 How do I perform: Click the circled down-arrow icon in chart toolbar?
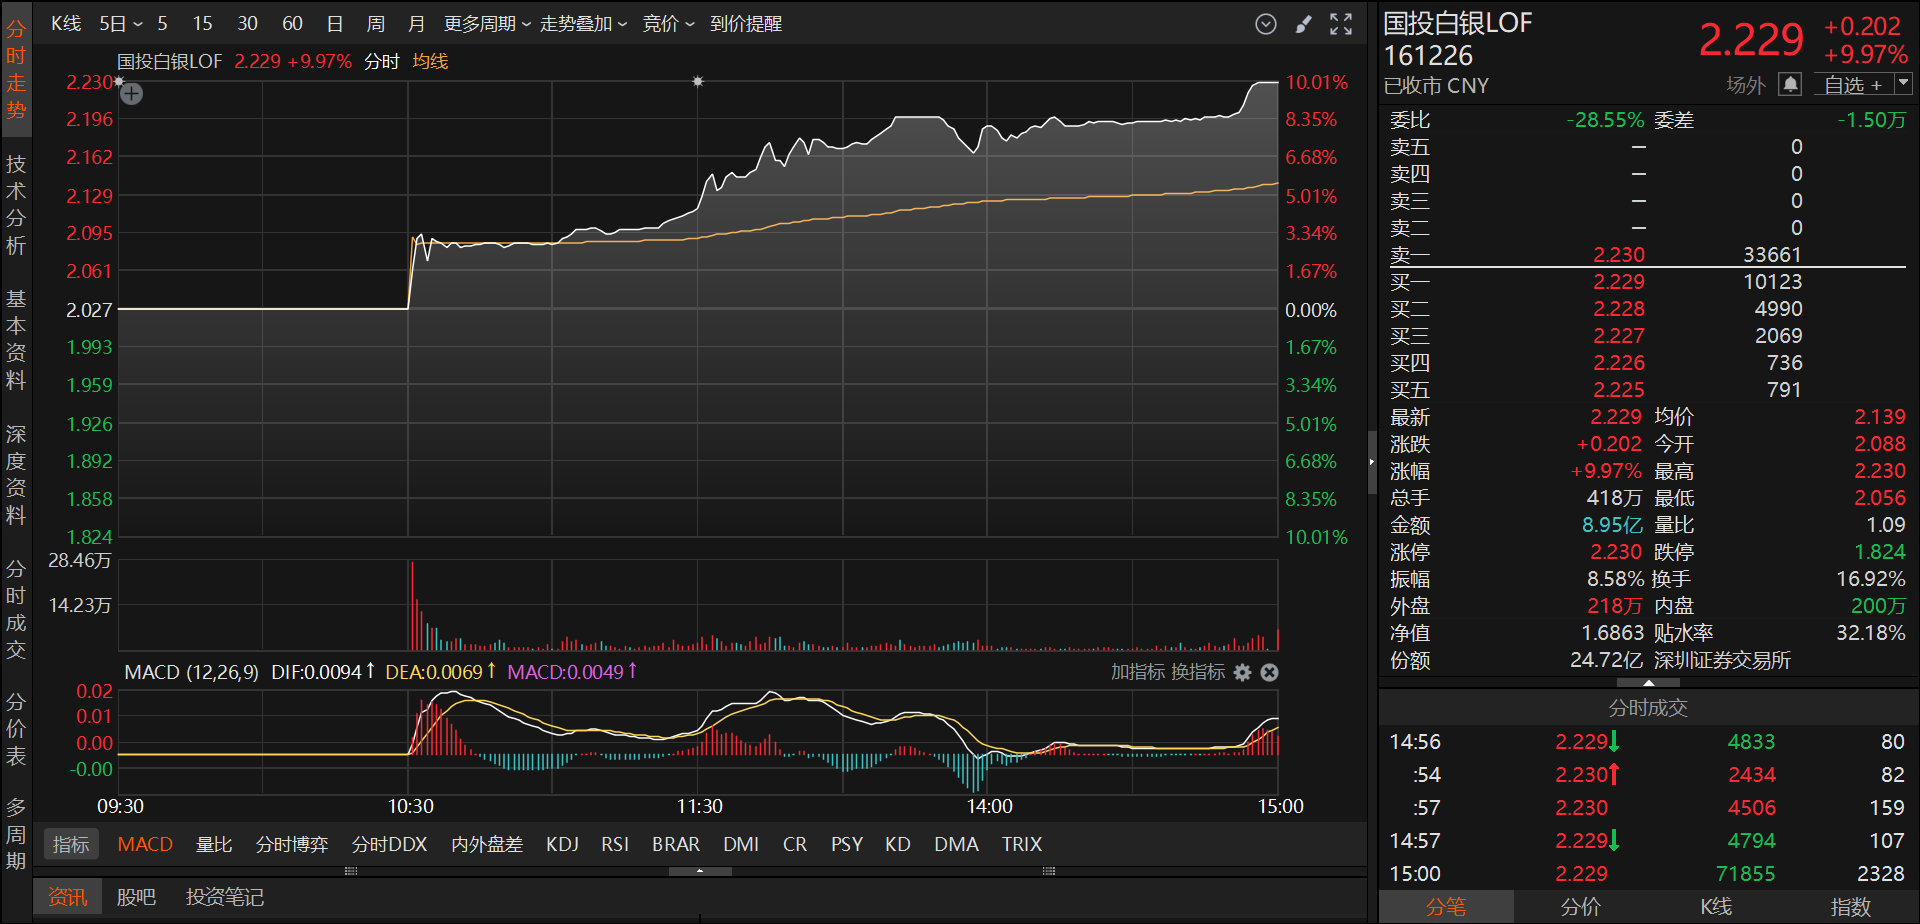point(1265,24)
